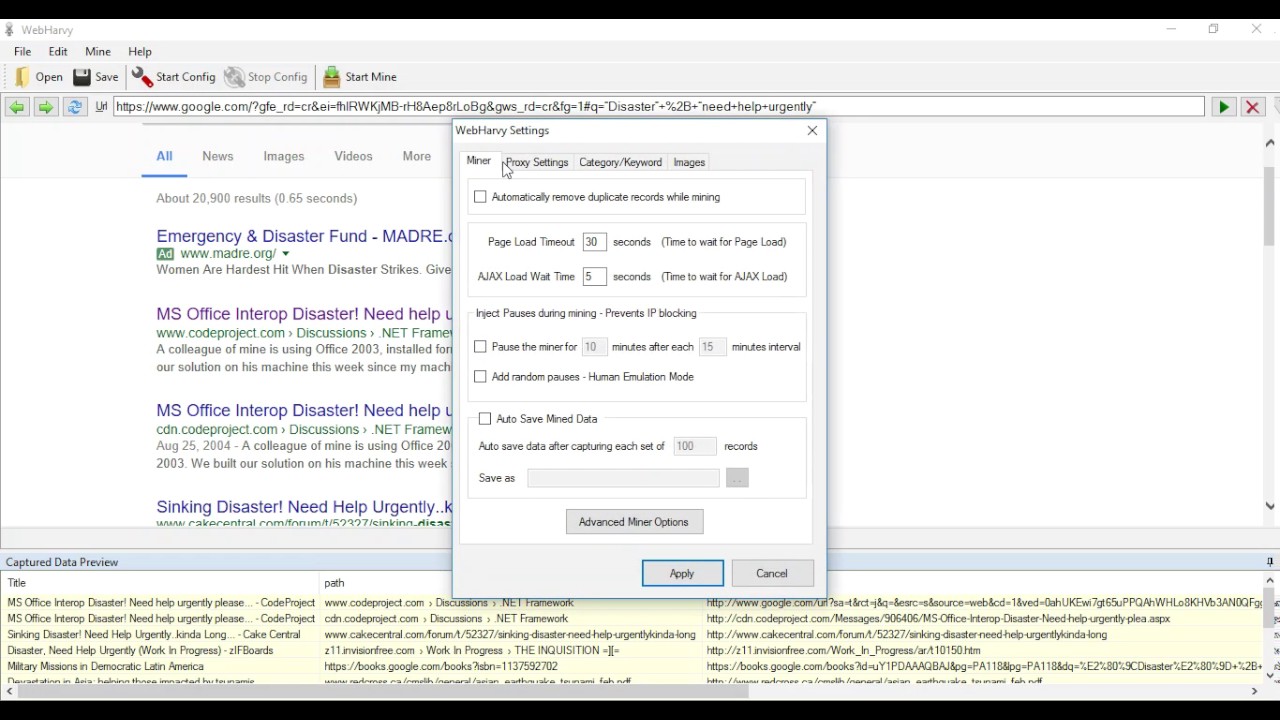Open Videos tab in Google results
The image size is (1280, 720).
click(353, 156)
